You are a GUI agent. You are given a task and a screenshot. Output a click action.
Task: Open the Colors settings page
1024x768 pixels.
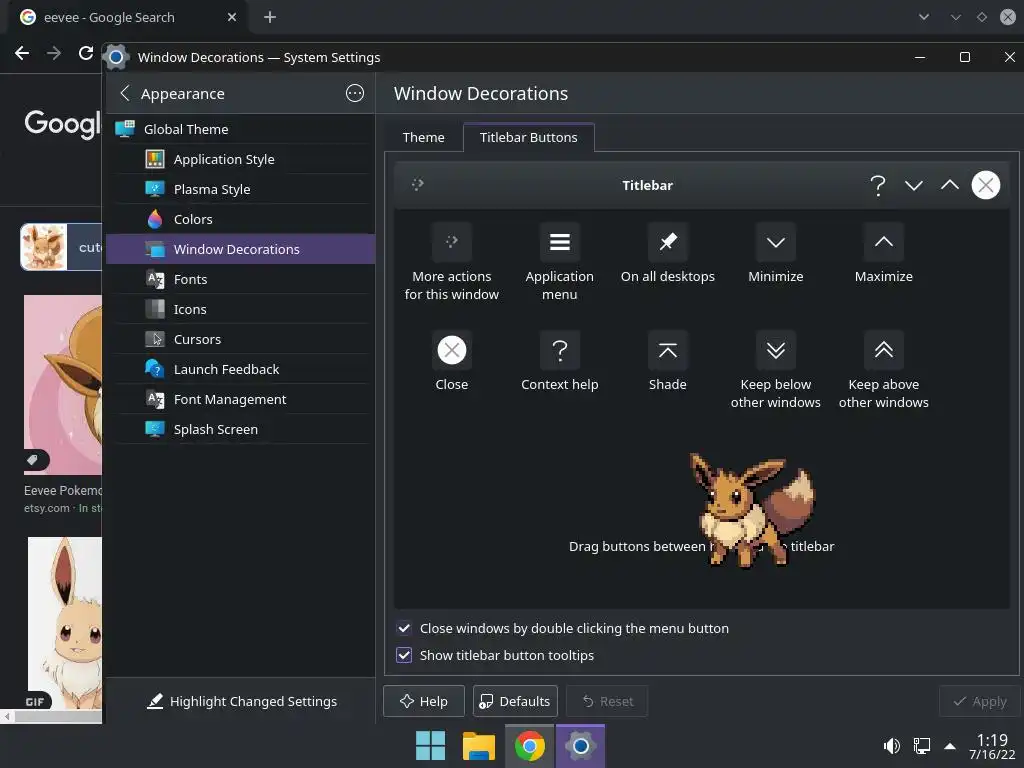pyautogui.click(x=240, y=219)
